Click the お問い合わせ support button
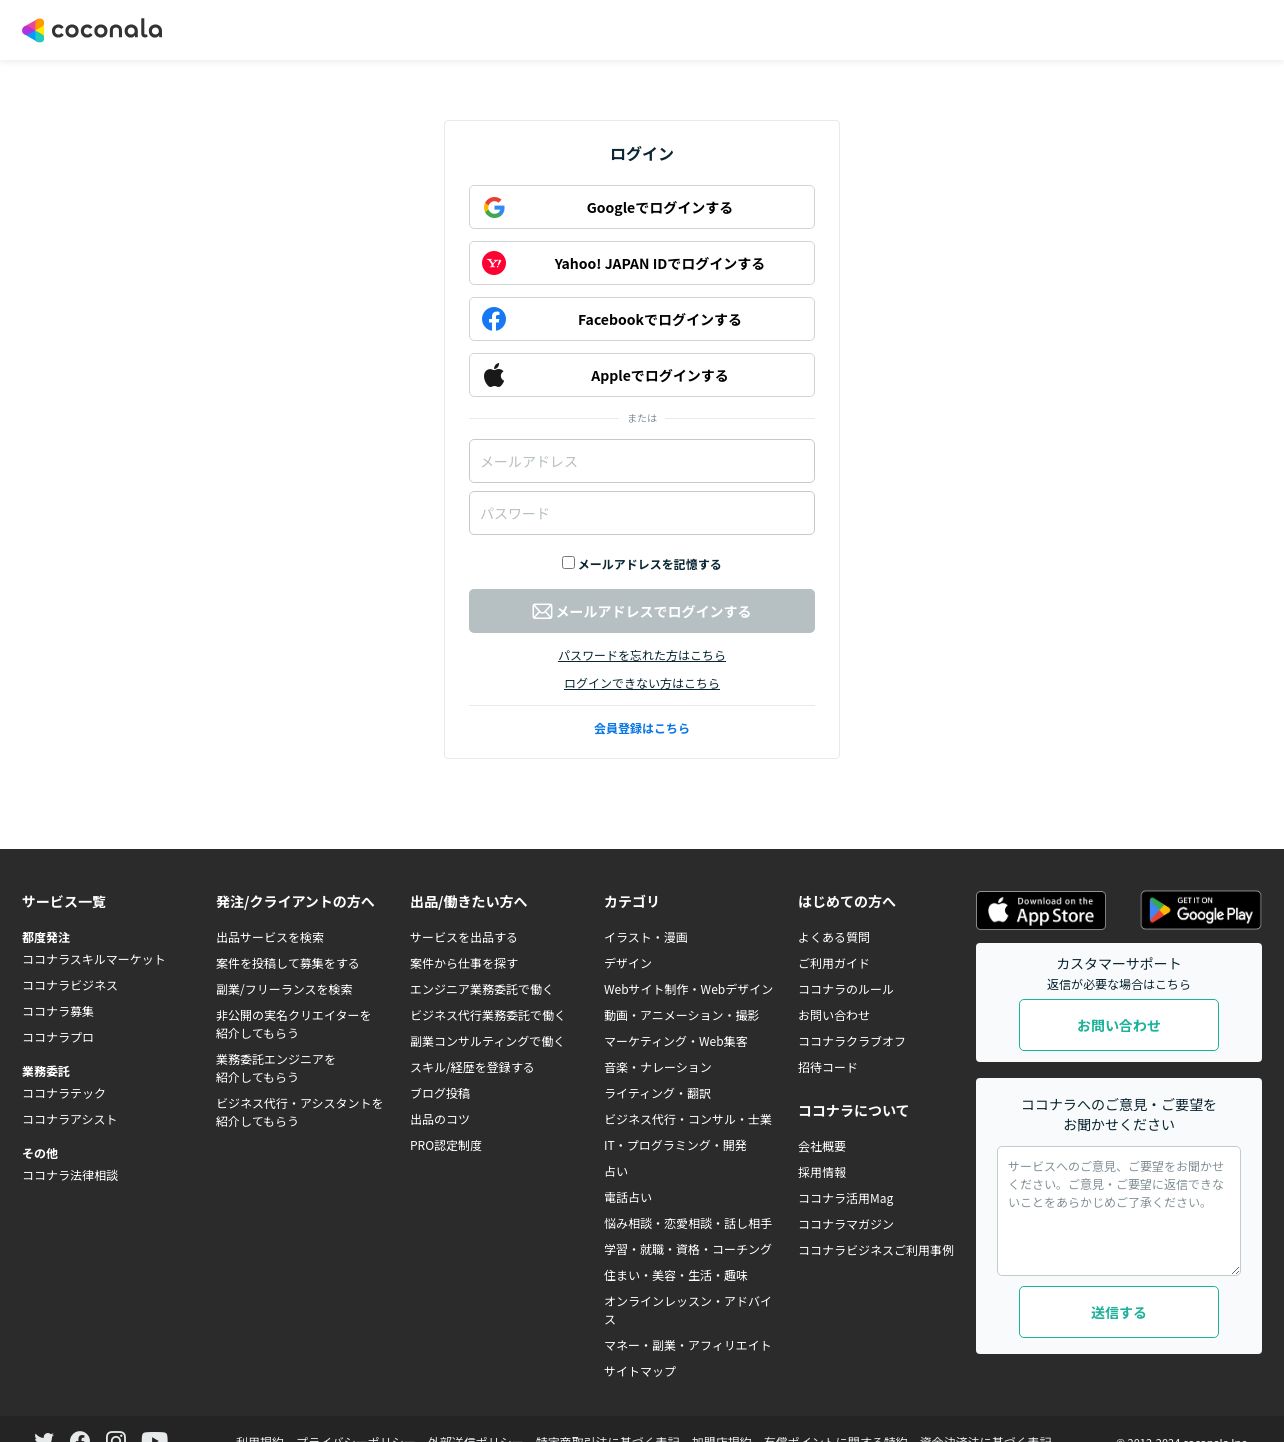This screenshot has height=1442, width=1284. pos(1119,1025)
